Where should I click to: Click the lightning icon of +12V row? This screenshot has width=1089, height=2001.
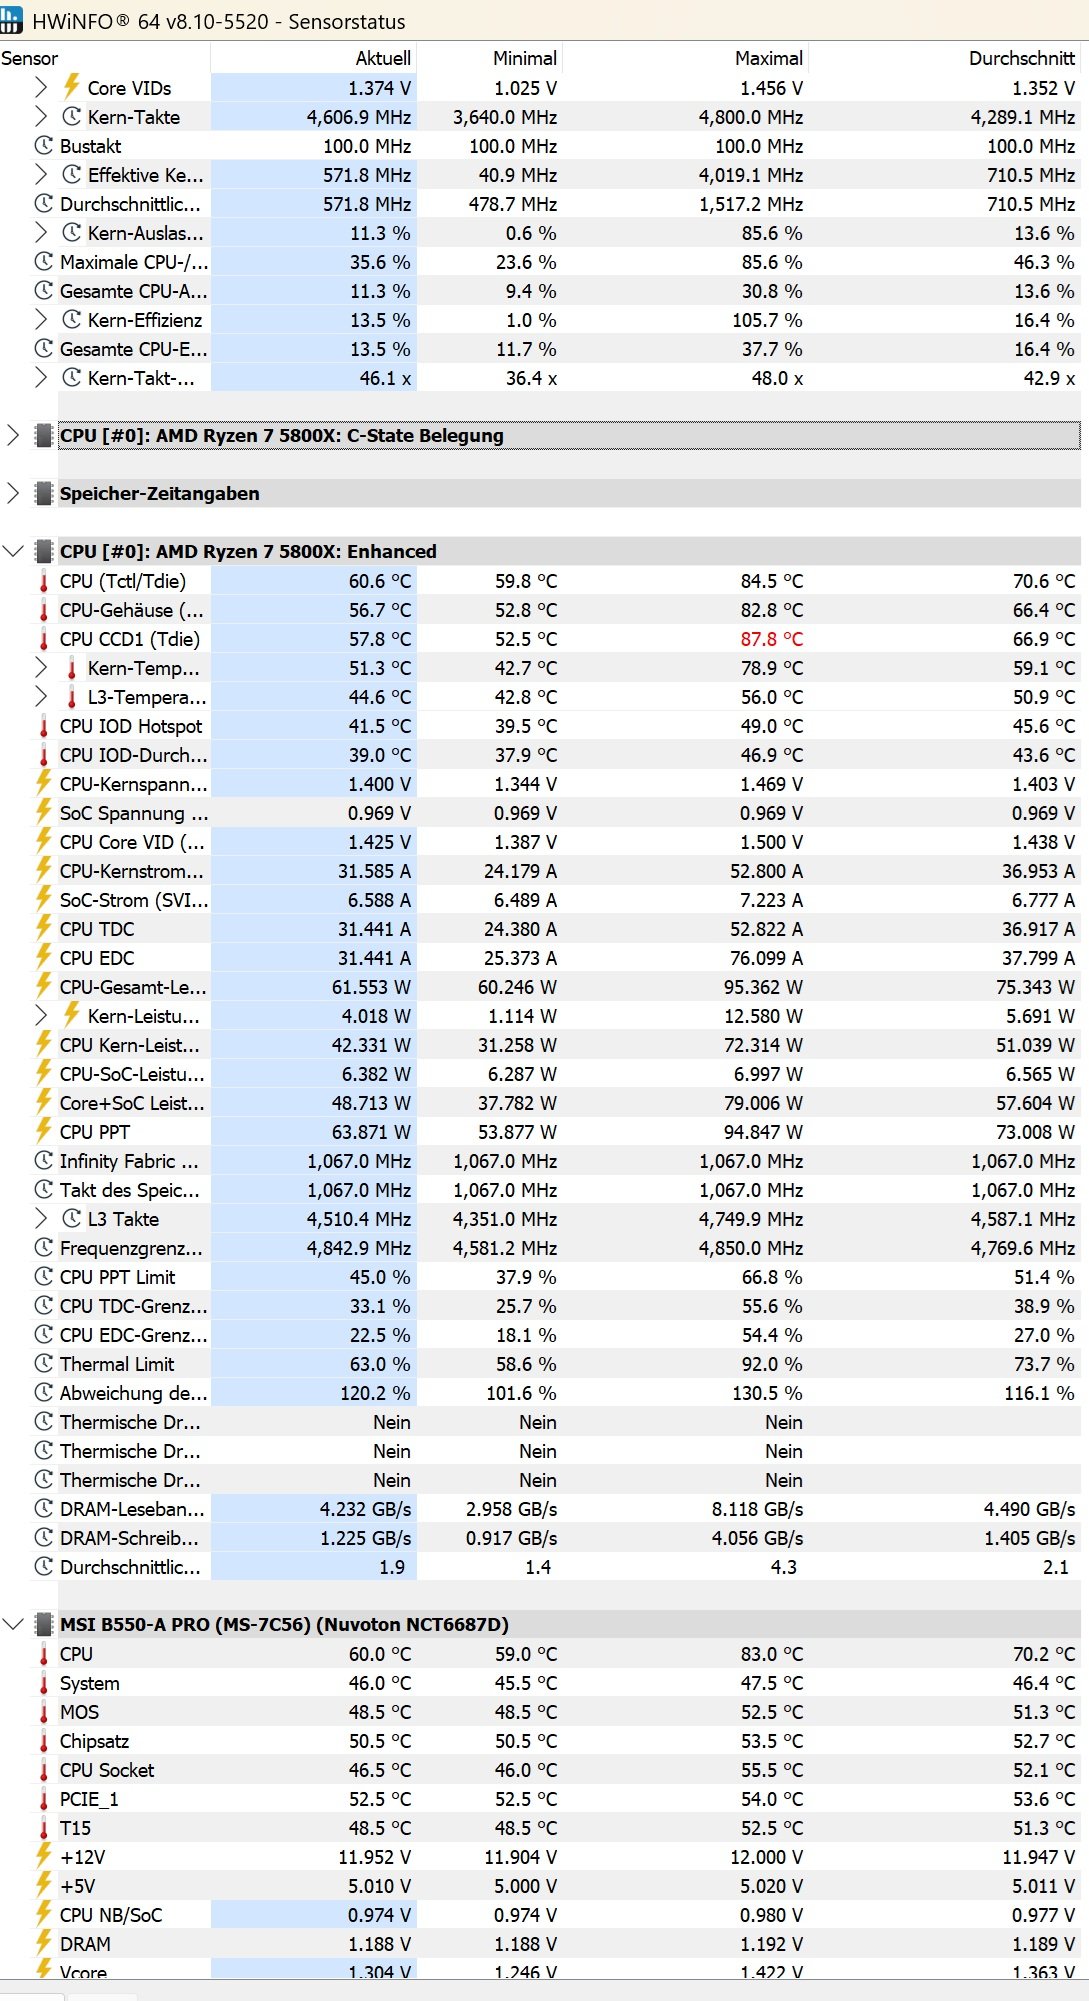click(43, 1857)
